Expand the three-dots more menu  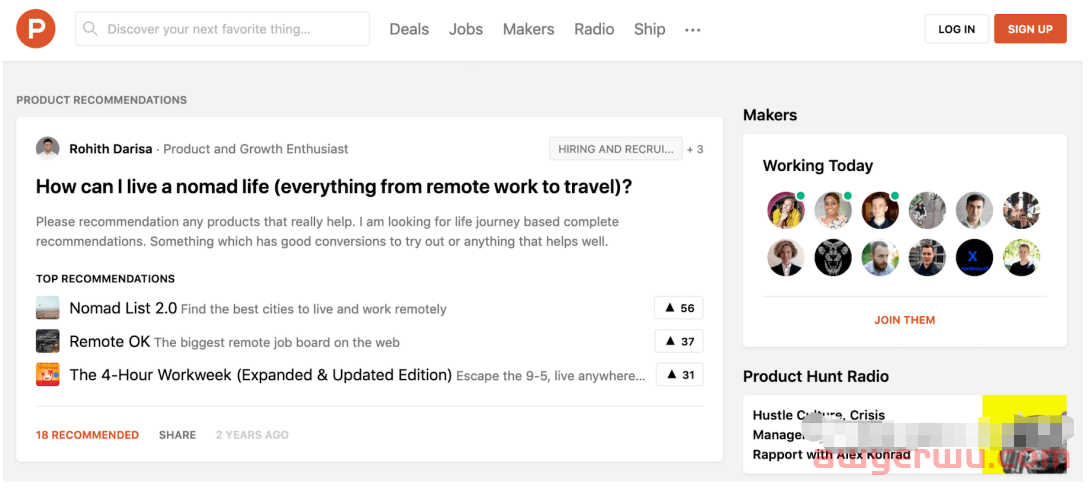(x=692, y=30)
